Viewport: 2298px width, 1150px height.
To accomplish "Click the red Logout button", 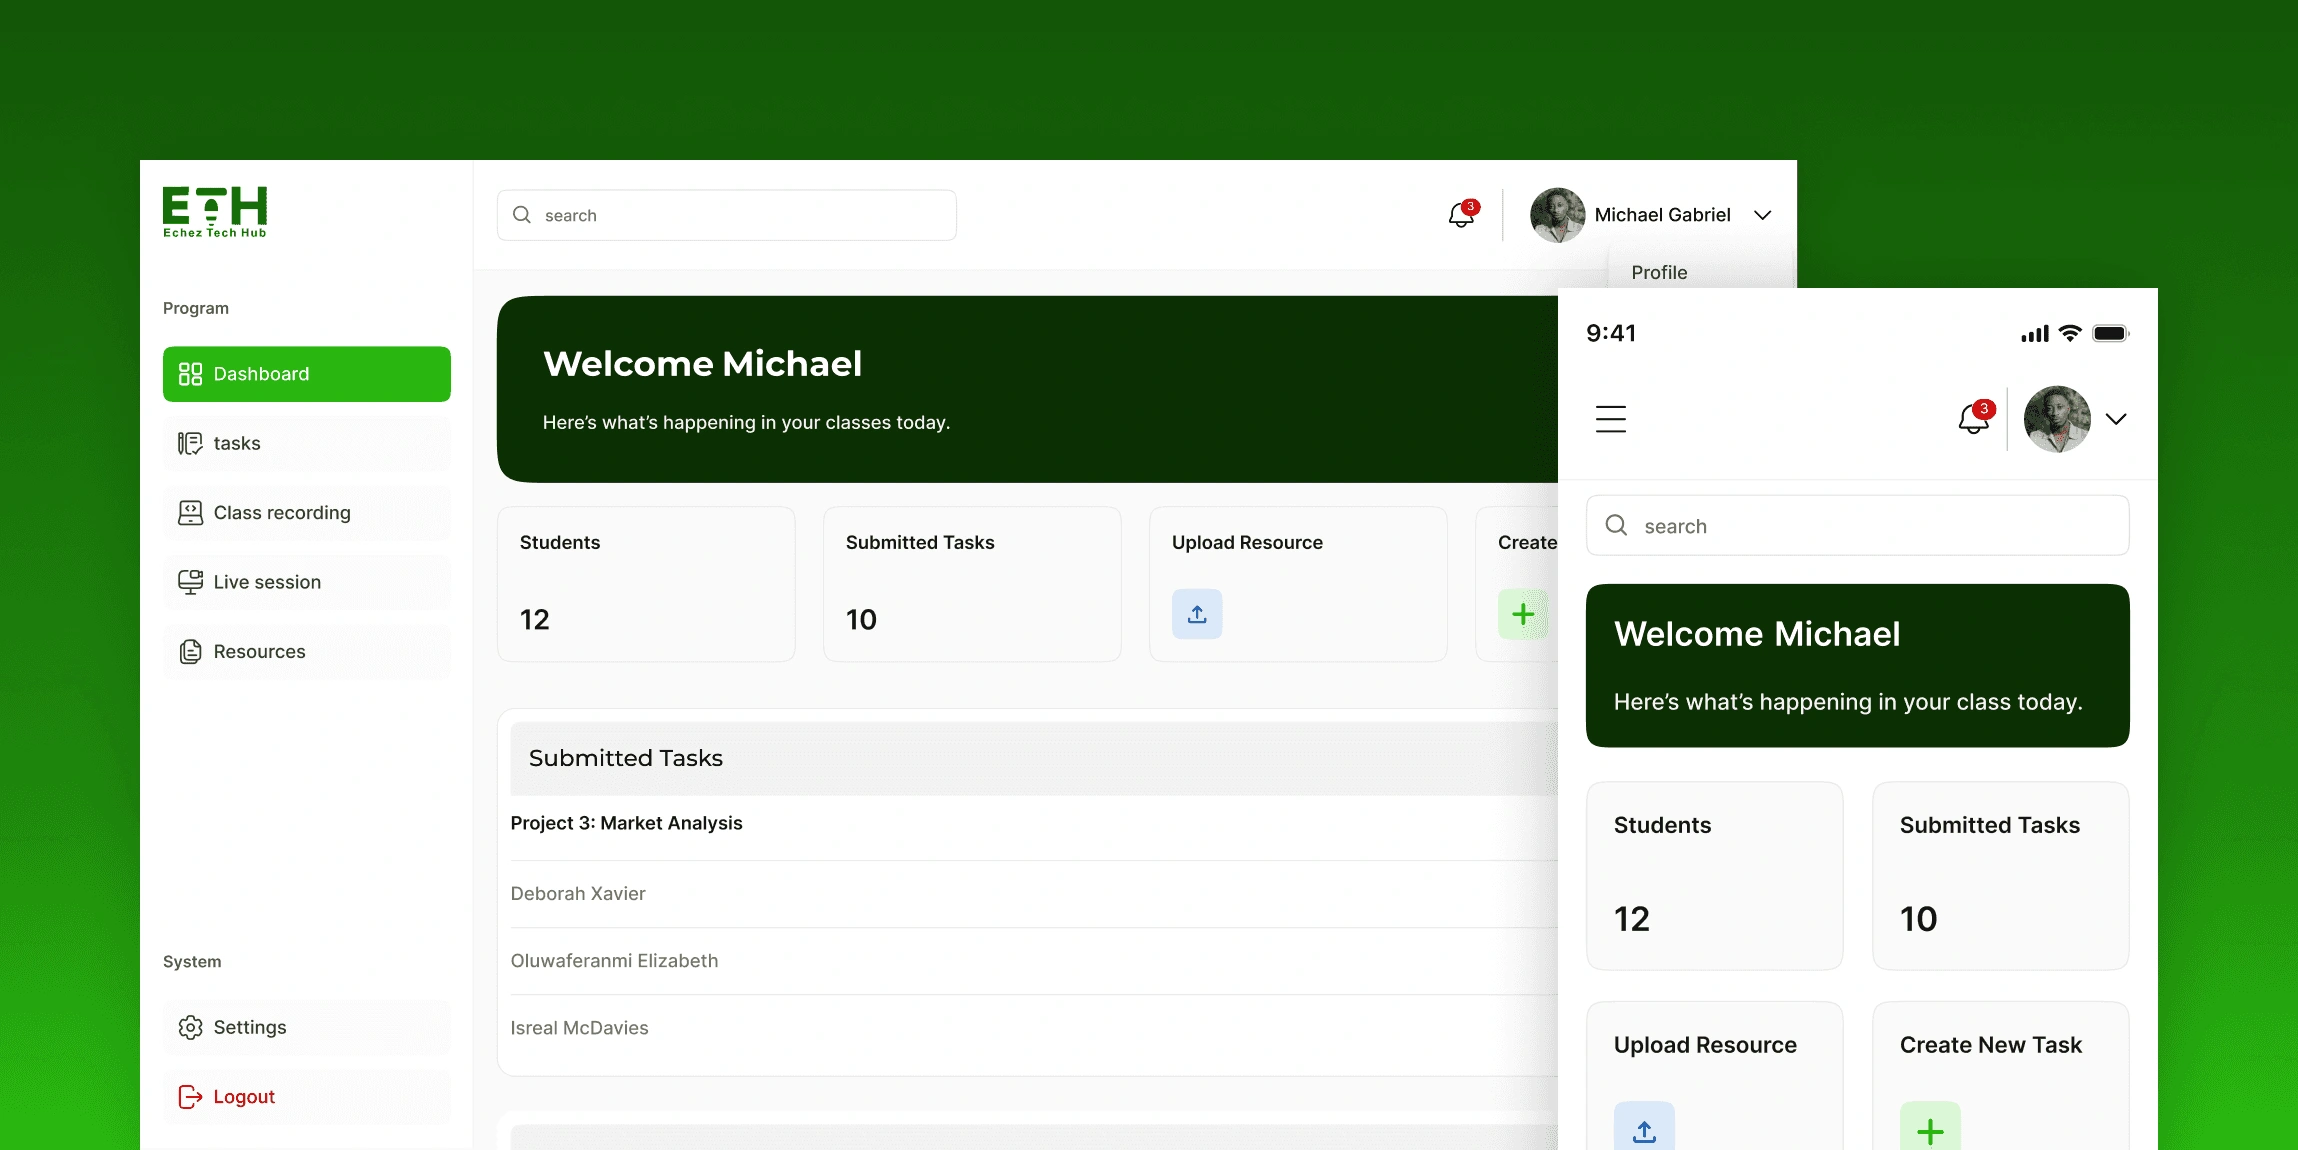I will 243,1097.
